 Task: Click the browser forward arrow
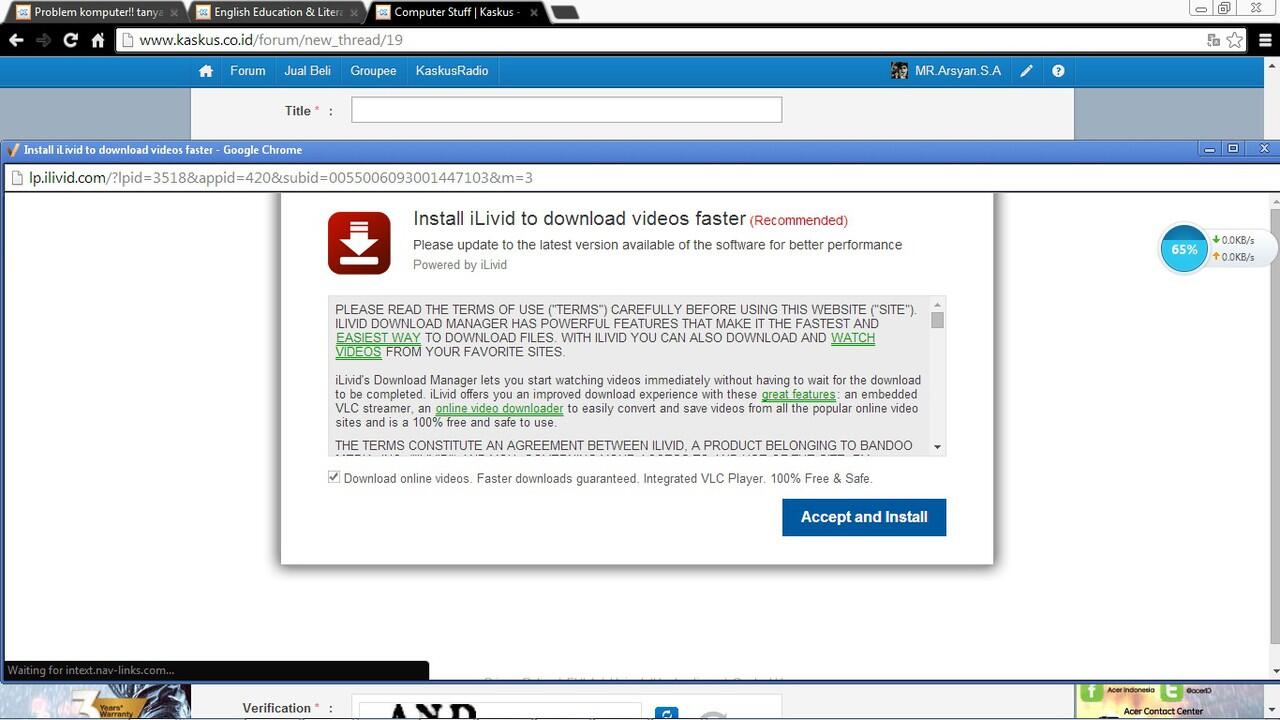click(43, 40)
